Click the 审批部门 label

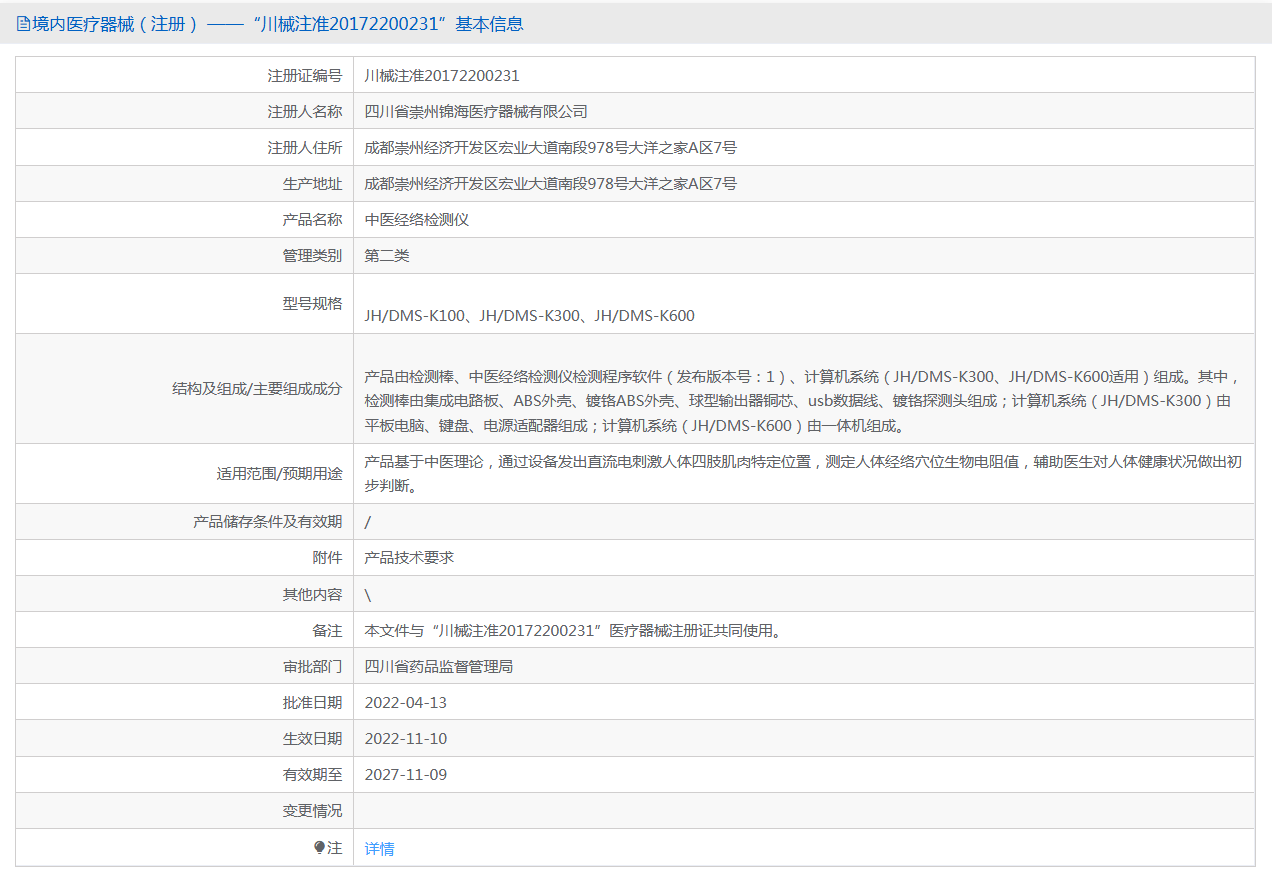pyautogui.click(x=312, y=666)
